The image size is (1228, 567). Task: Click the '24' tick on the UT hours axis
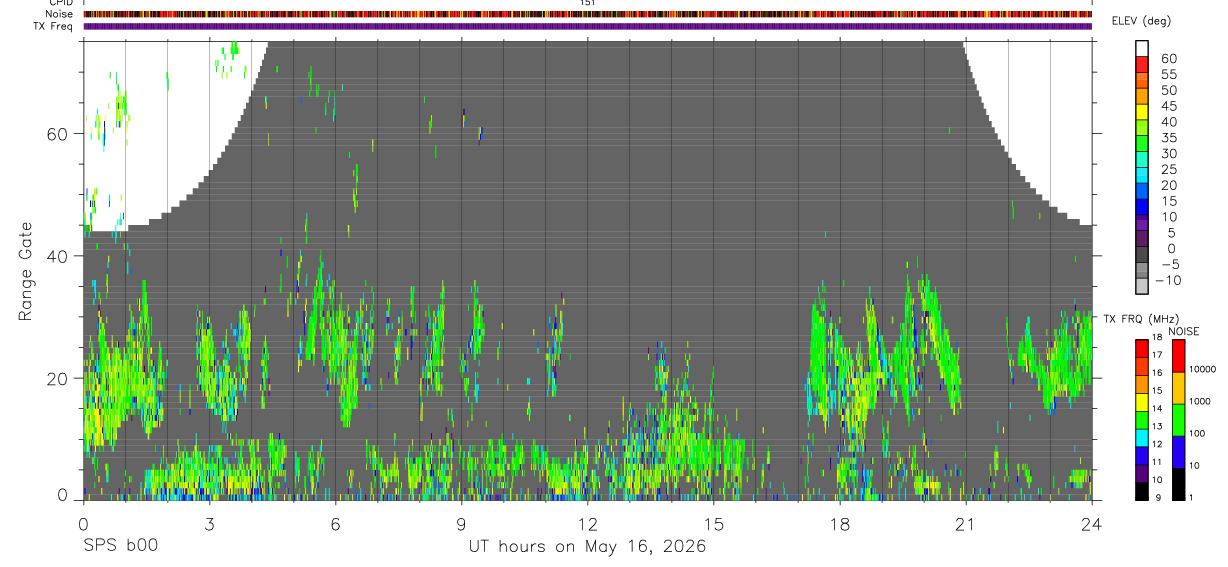click(1091, 523)
